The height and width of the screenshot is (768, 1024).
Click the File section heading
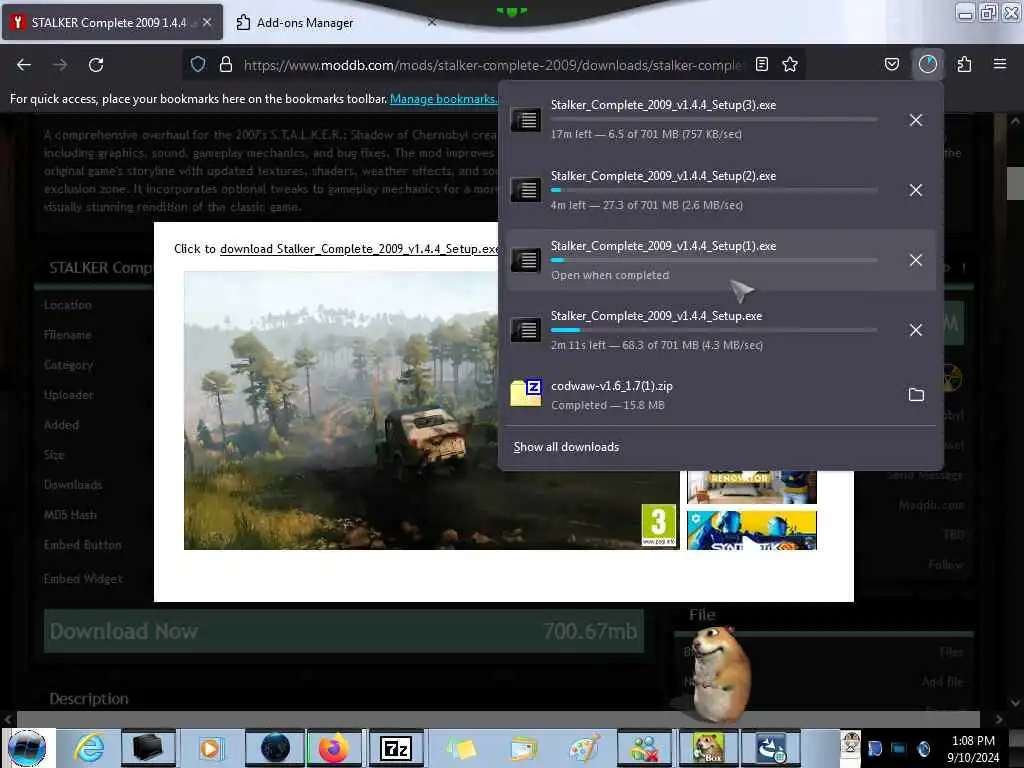pos(702,615)
